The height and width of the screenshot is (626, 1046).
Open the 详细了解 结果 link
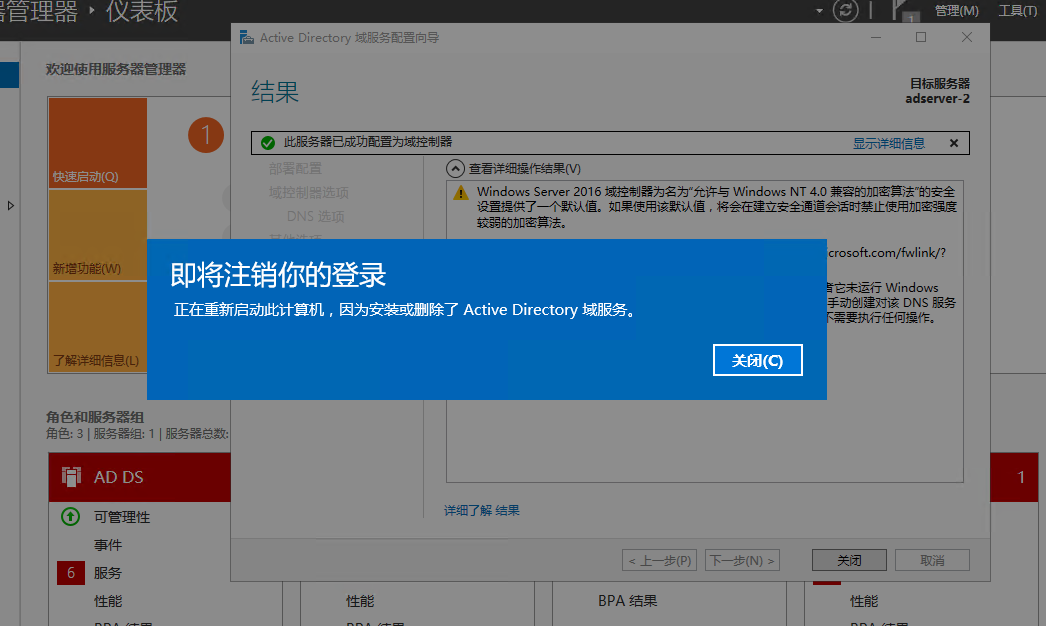pyautogui.click(x=482, y=511)
